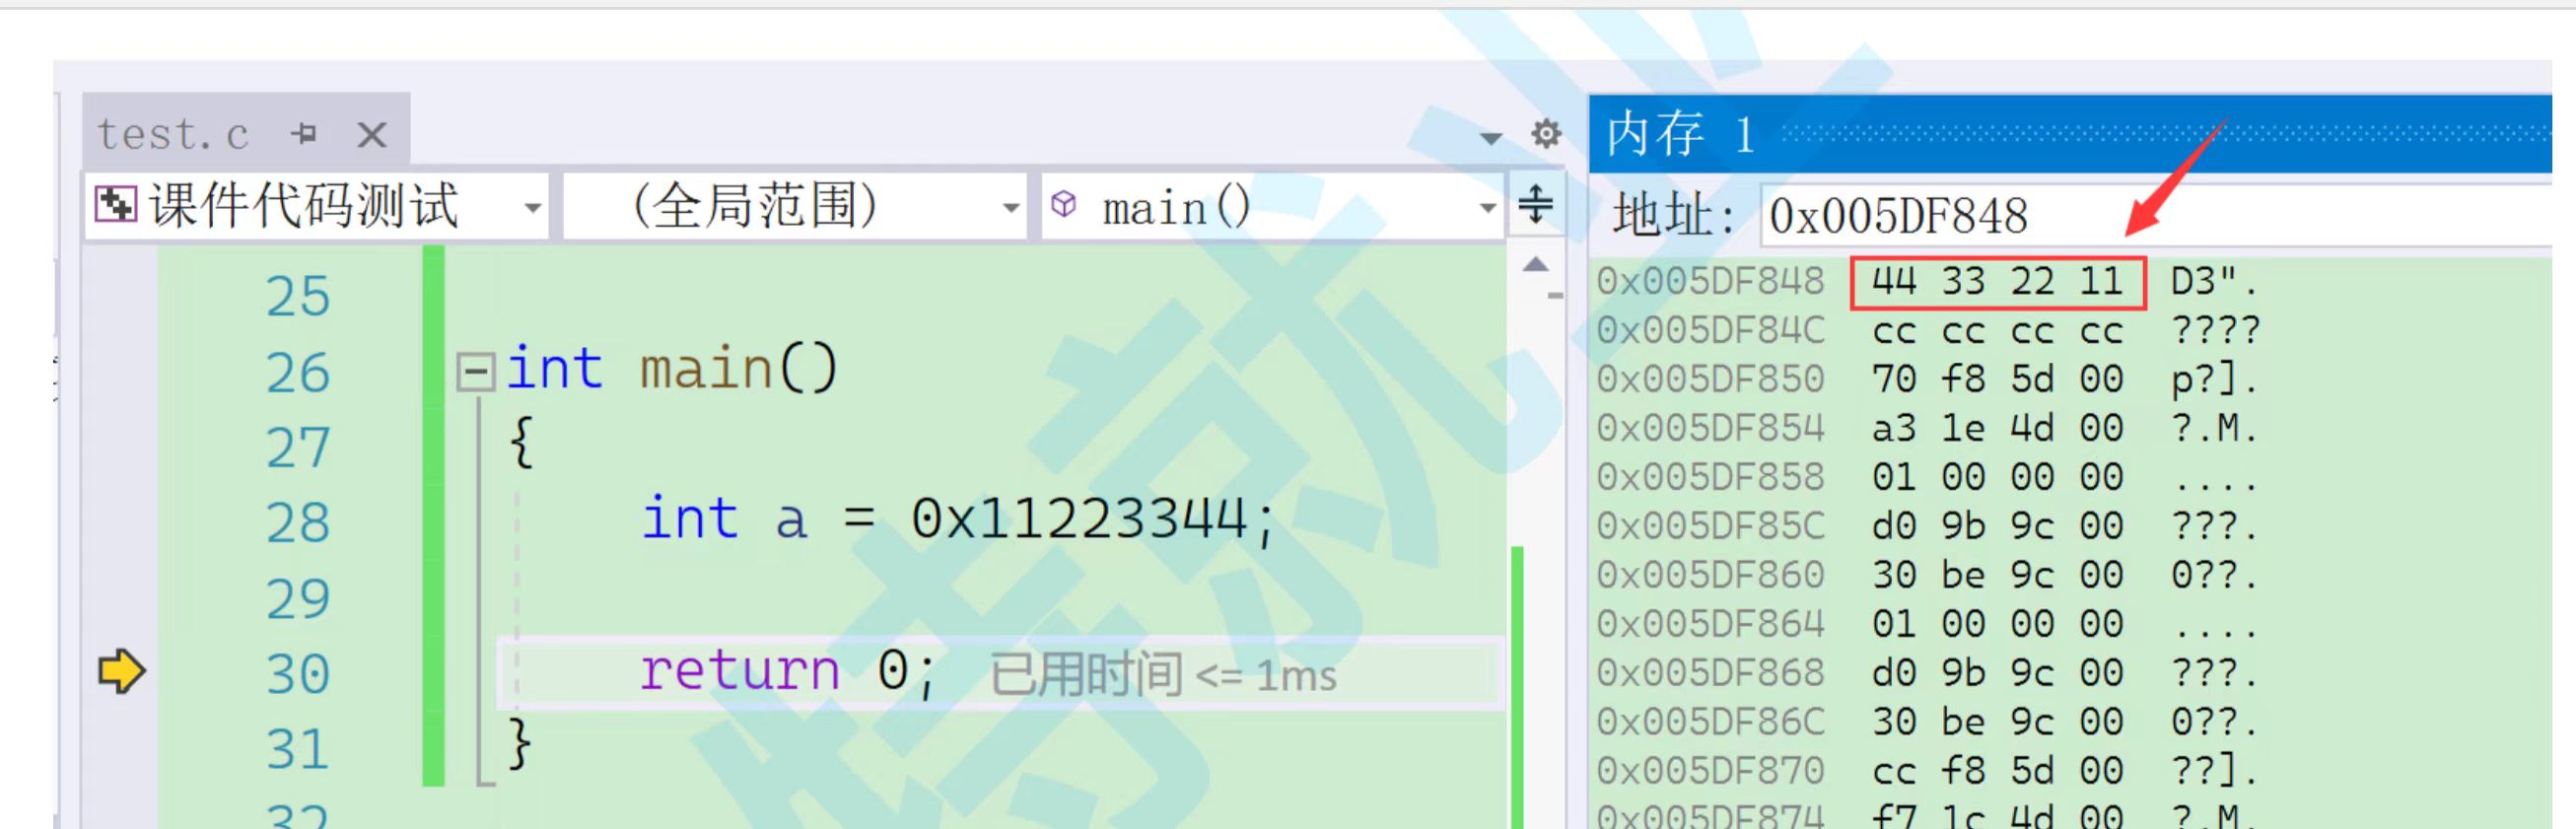Click line number 31 in gutter
This screenshot has width=2576, height=829.
pyautogui.click(x=297, y=748)
